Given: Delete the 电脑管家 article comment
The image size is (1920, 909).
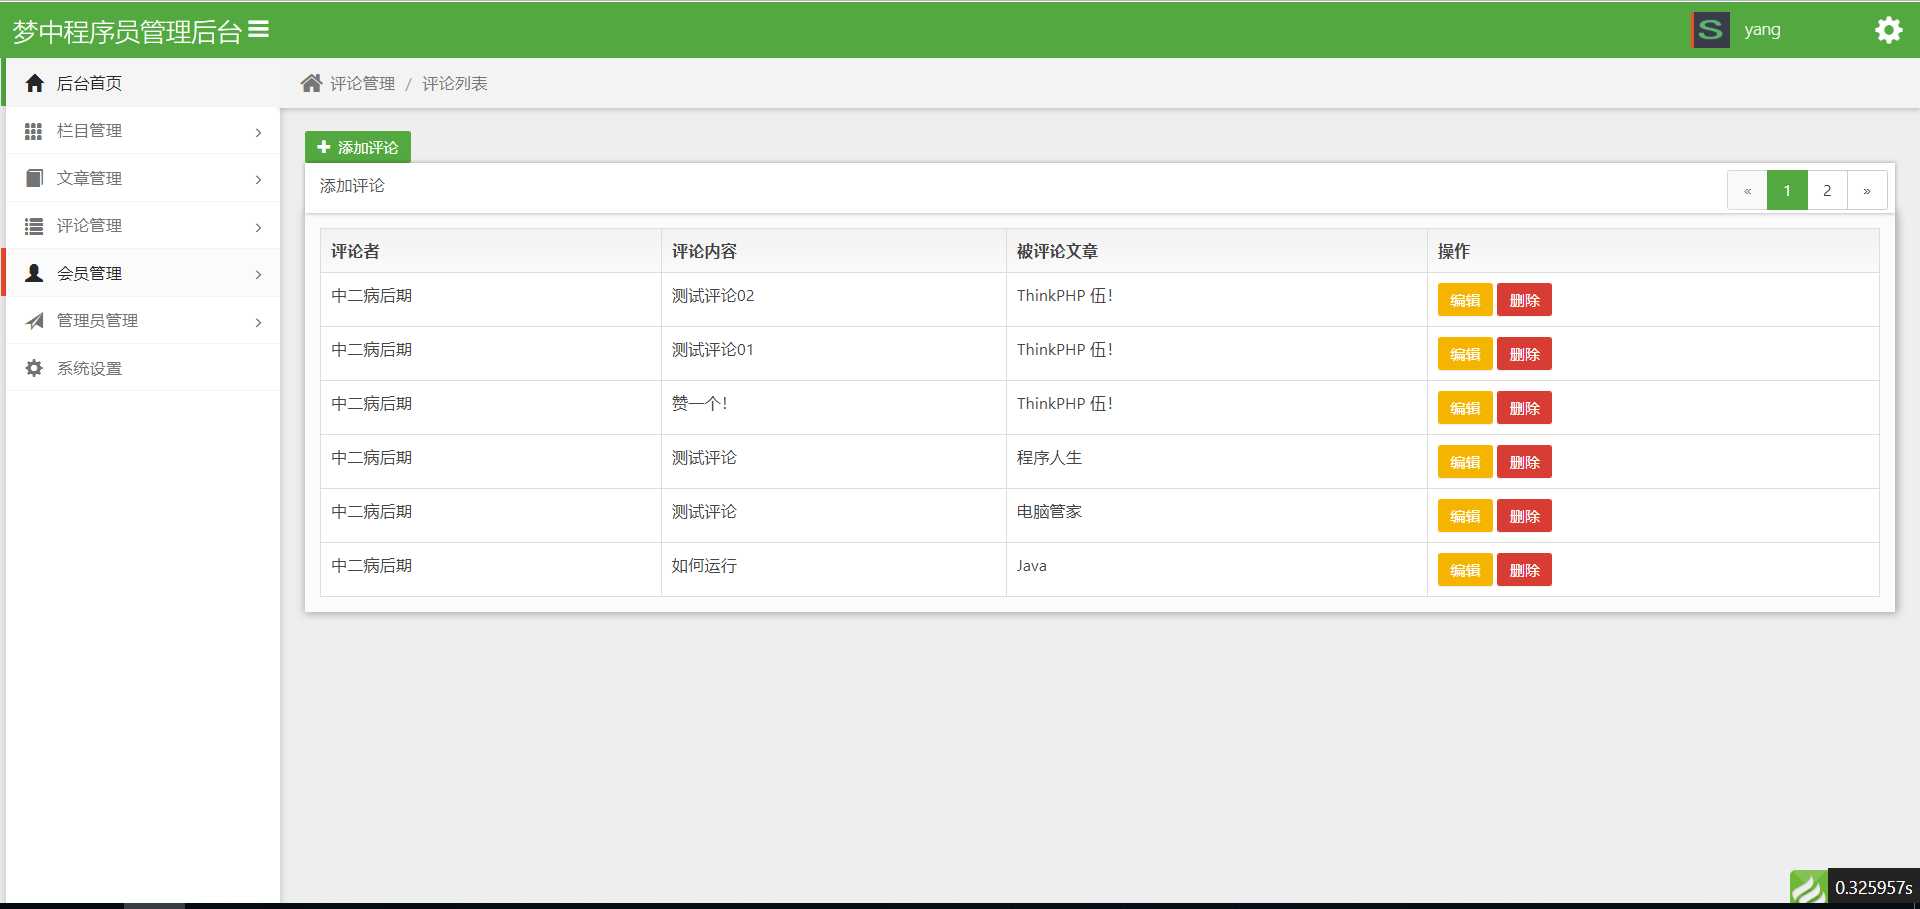Looking at the screenshot, I should tap(1524, 516).
